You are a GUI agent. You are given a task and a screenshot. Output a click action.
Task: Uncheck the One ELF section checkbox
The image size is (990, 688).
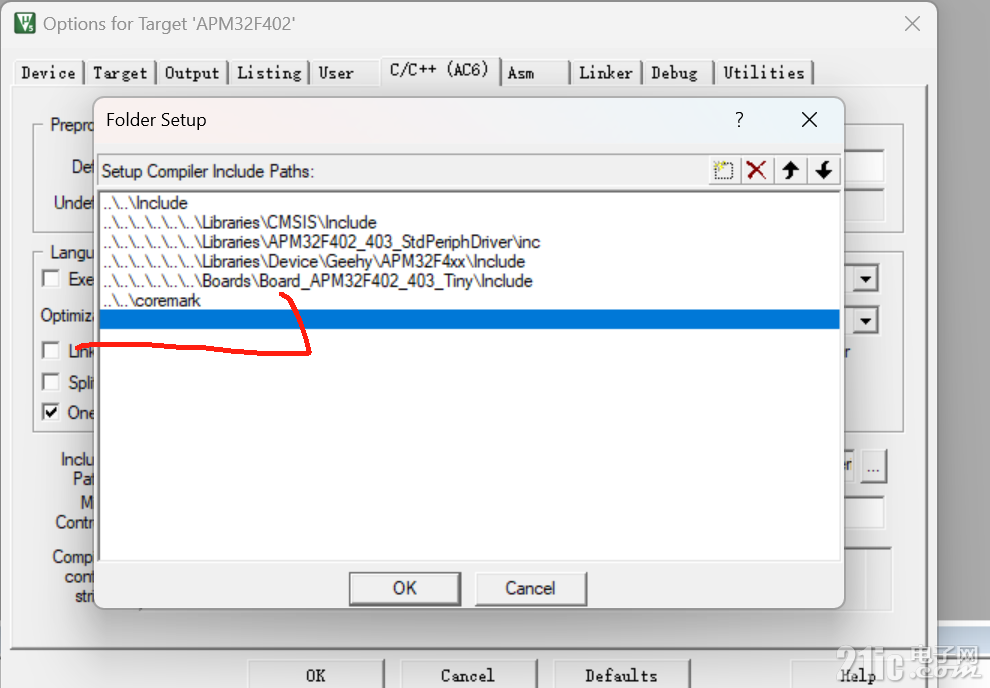[x=51, y=412]
